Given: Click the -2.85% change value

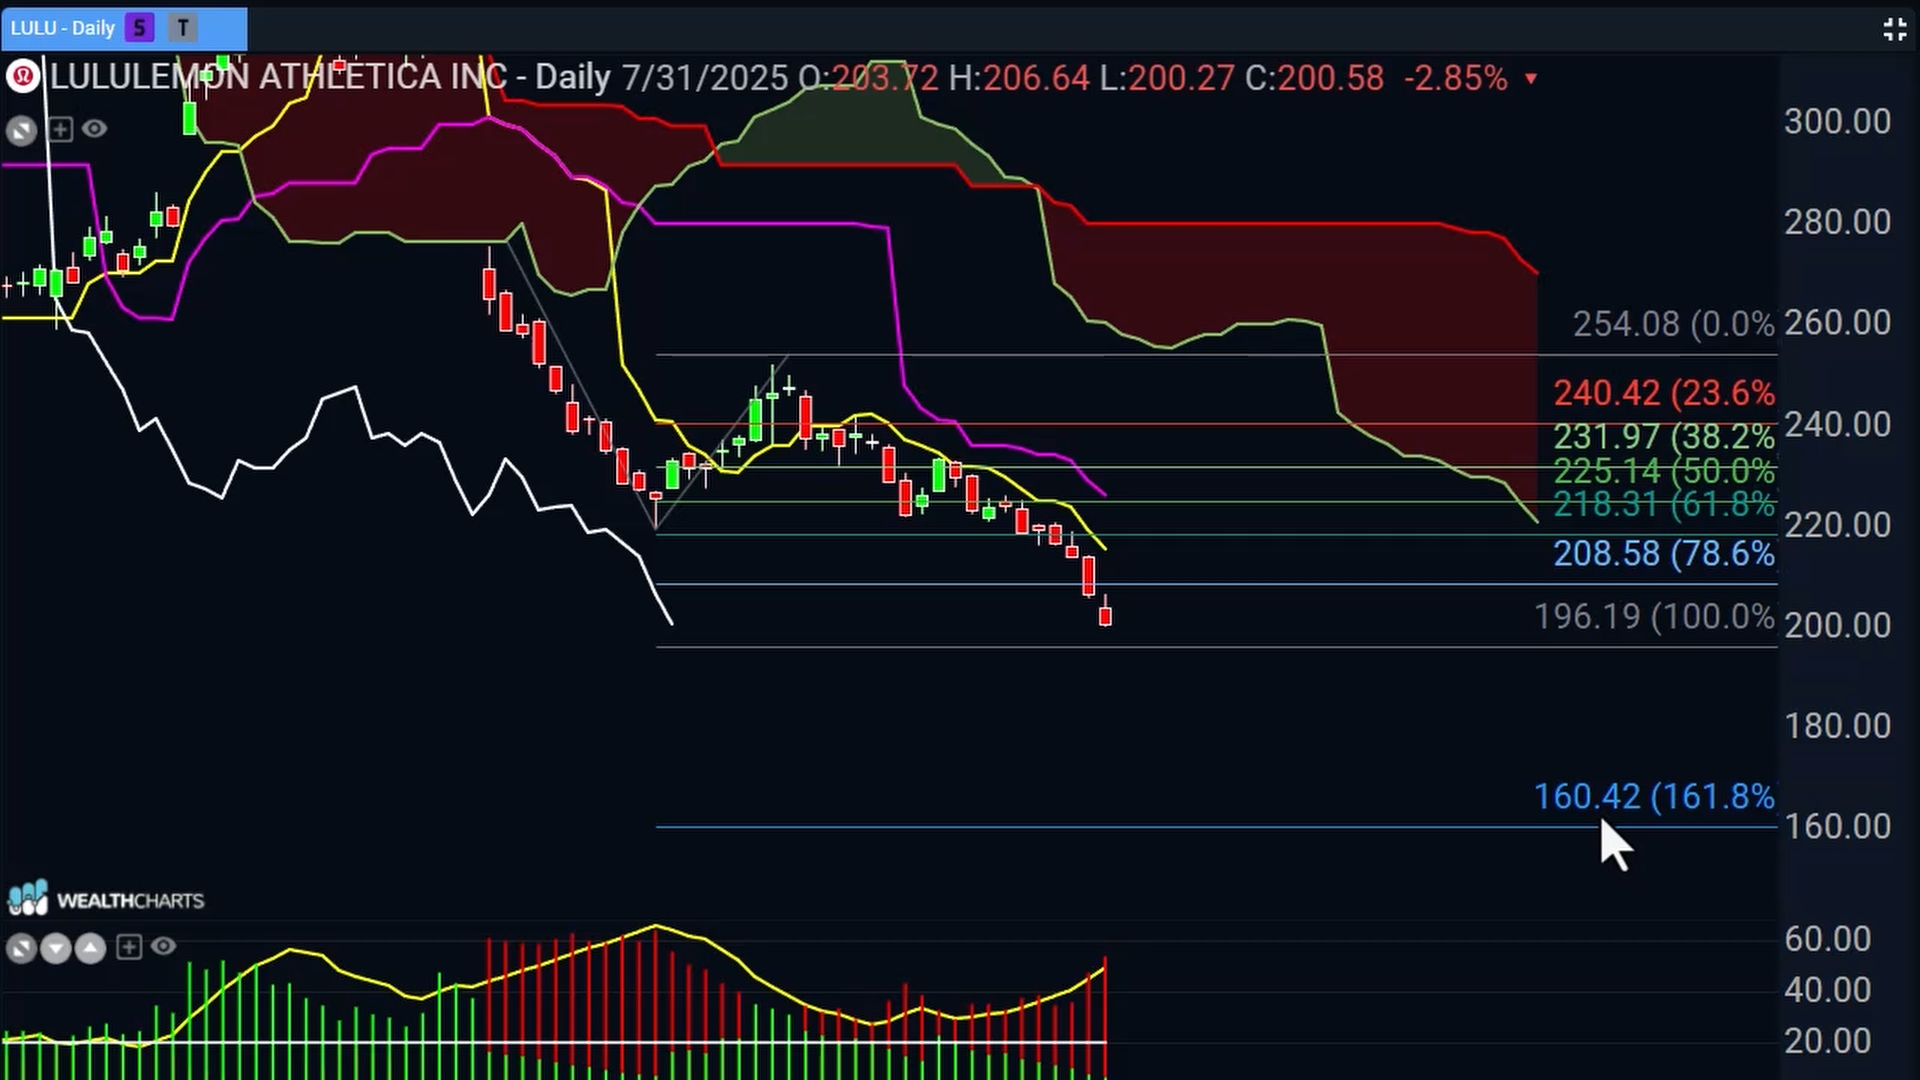Looking at the screenshot, I should tap(1456, 77).
